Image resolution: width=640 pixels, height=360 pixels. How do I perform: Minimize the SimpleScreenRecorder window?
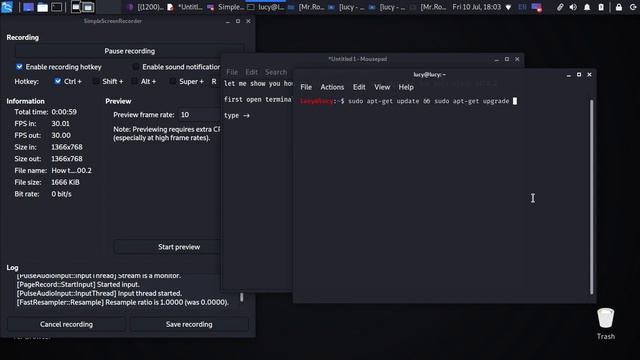pyautogui.click(x=228, y=21)
